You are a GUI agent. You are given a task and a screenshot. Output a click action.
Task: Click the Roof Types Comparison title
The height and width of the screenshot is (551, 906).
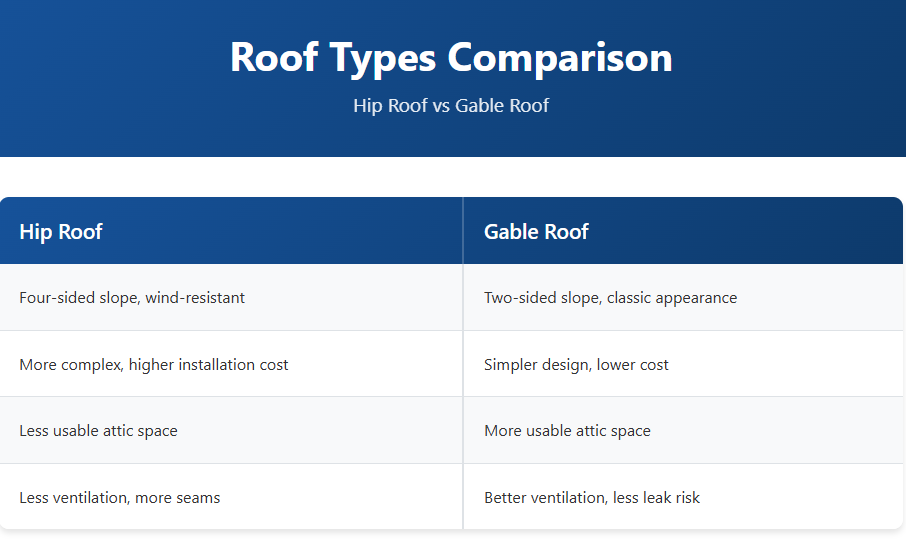coord(451,57)
